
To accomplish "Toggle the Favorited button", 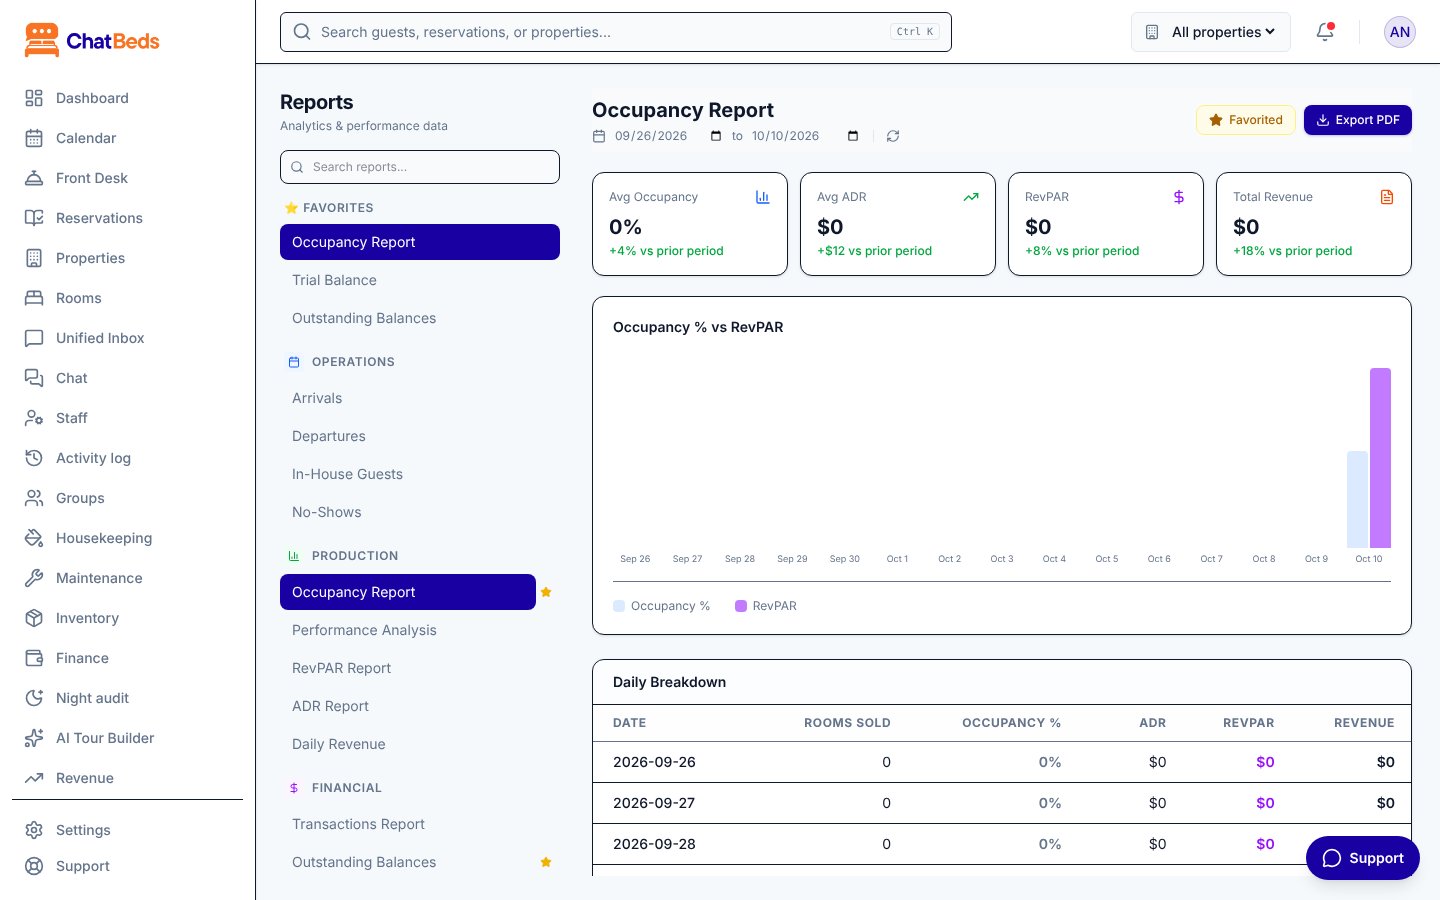I will (x=1246, y=120).
